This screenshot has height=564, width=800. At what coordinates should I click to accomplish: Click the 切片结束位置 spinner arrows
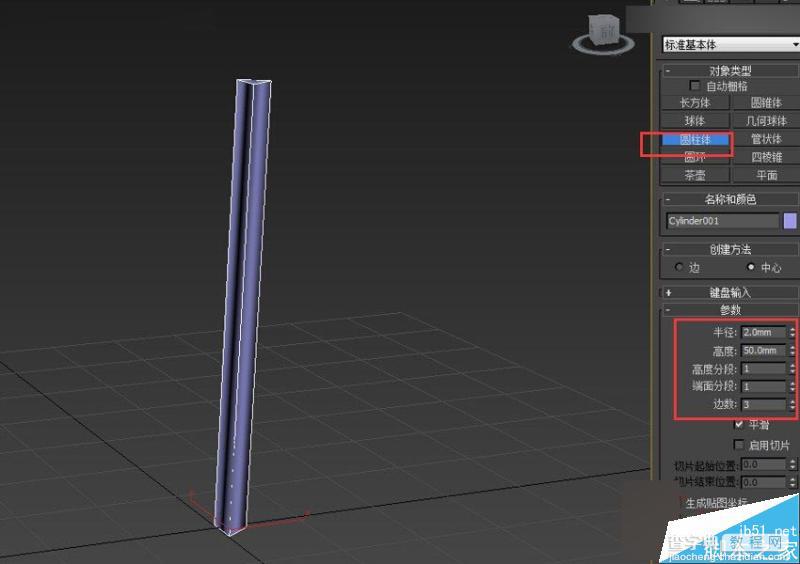click(x=792, y=482)
